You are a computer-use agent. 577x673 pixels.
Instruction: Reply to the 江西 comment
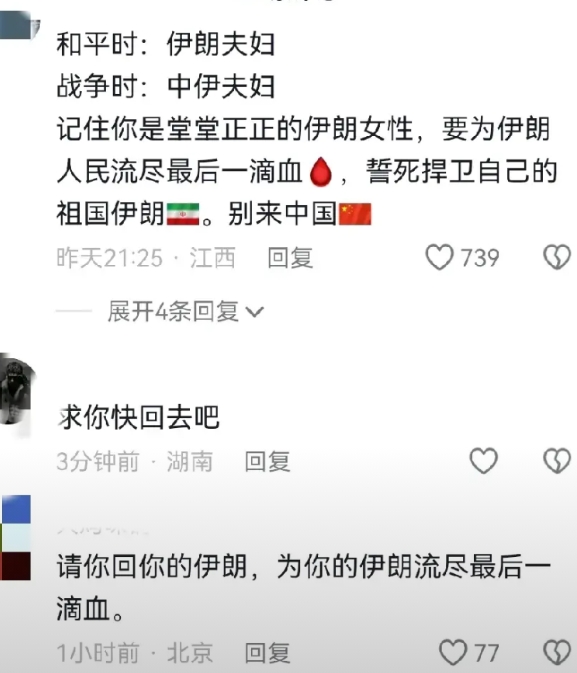(290, 258)
